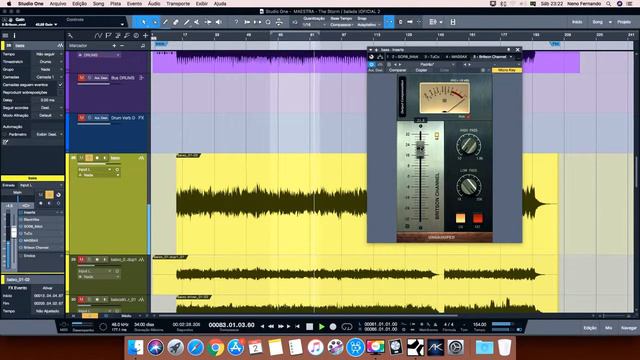Mute the Drum Verb D track
Screen dimensions: 640x360
click(x=81, y=118)
